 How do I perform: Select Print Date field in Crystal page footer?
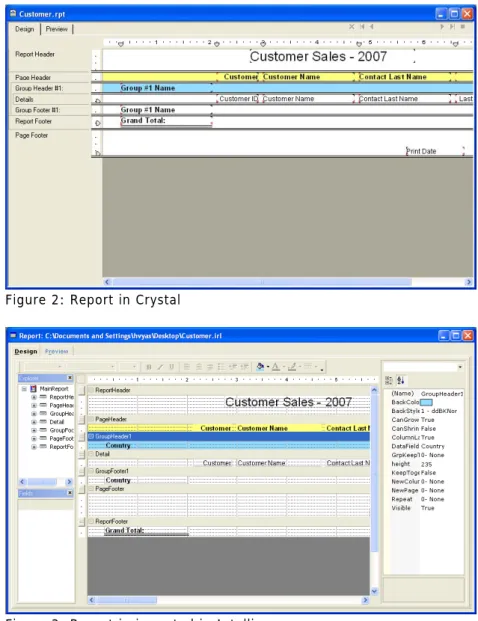421,151
